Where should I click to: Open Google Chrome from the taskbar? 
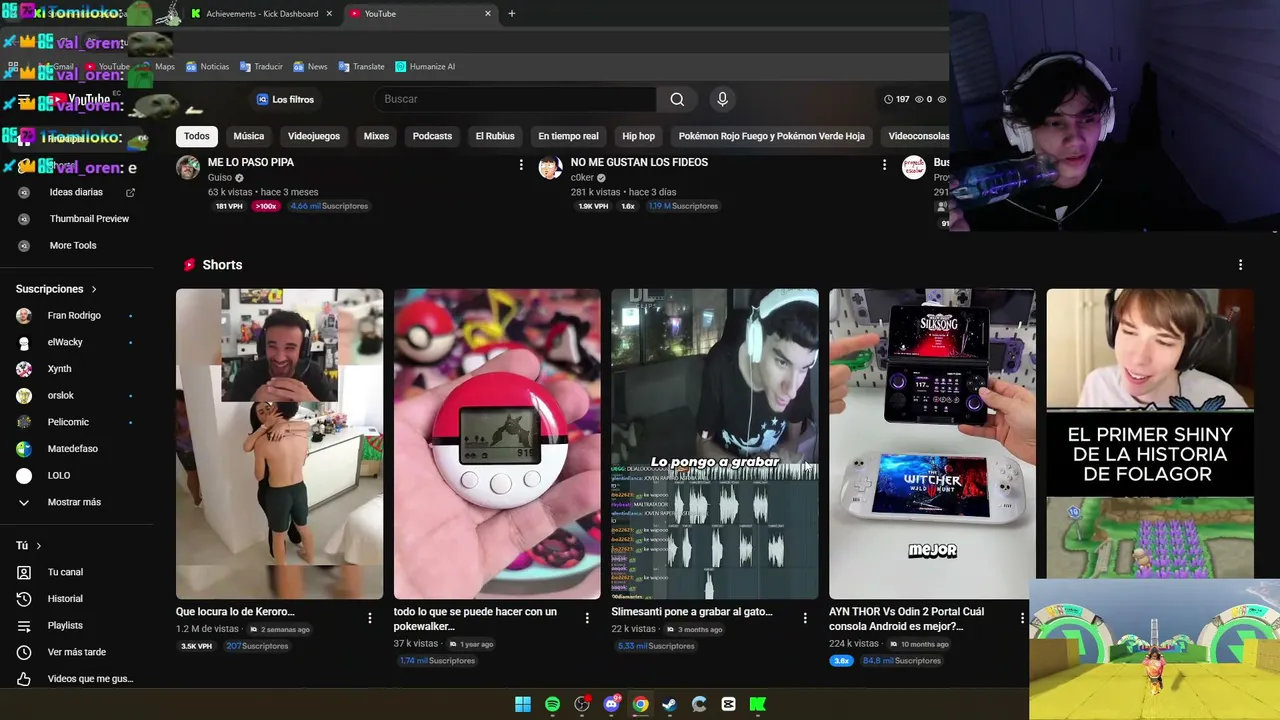(x=640, y=704)
